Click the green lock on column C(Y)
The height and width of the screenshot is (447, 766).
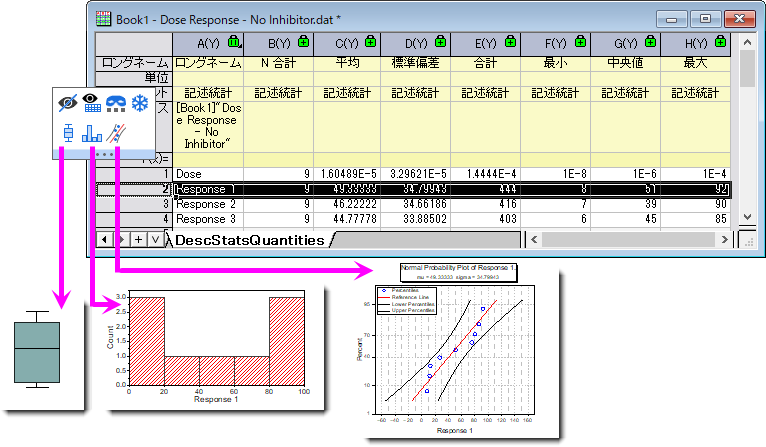pos(371,42)
